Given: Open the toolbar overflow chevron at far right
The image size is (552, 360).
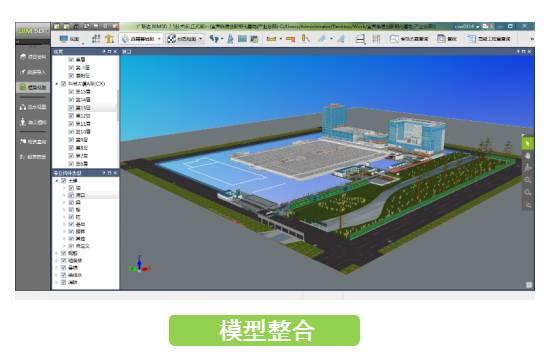Looking at the screenshot, I should [x=532, y=39].
